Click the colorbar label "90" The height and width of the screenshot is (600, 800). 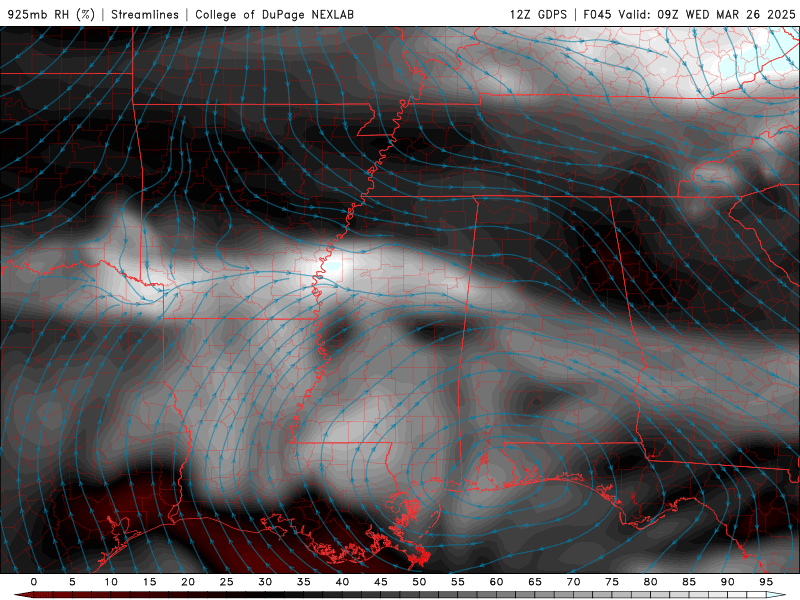pos(727,582)
